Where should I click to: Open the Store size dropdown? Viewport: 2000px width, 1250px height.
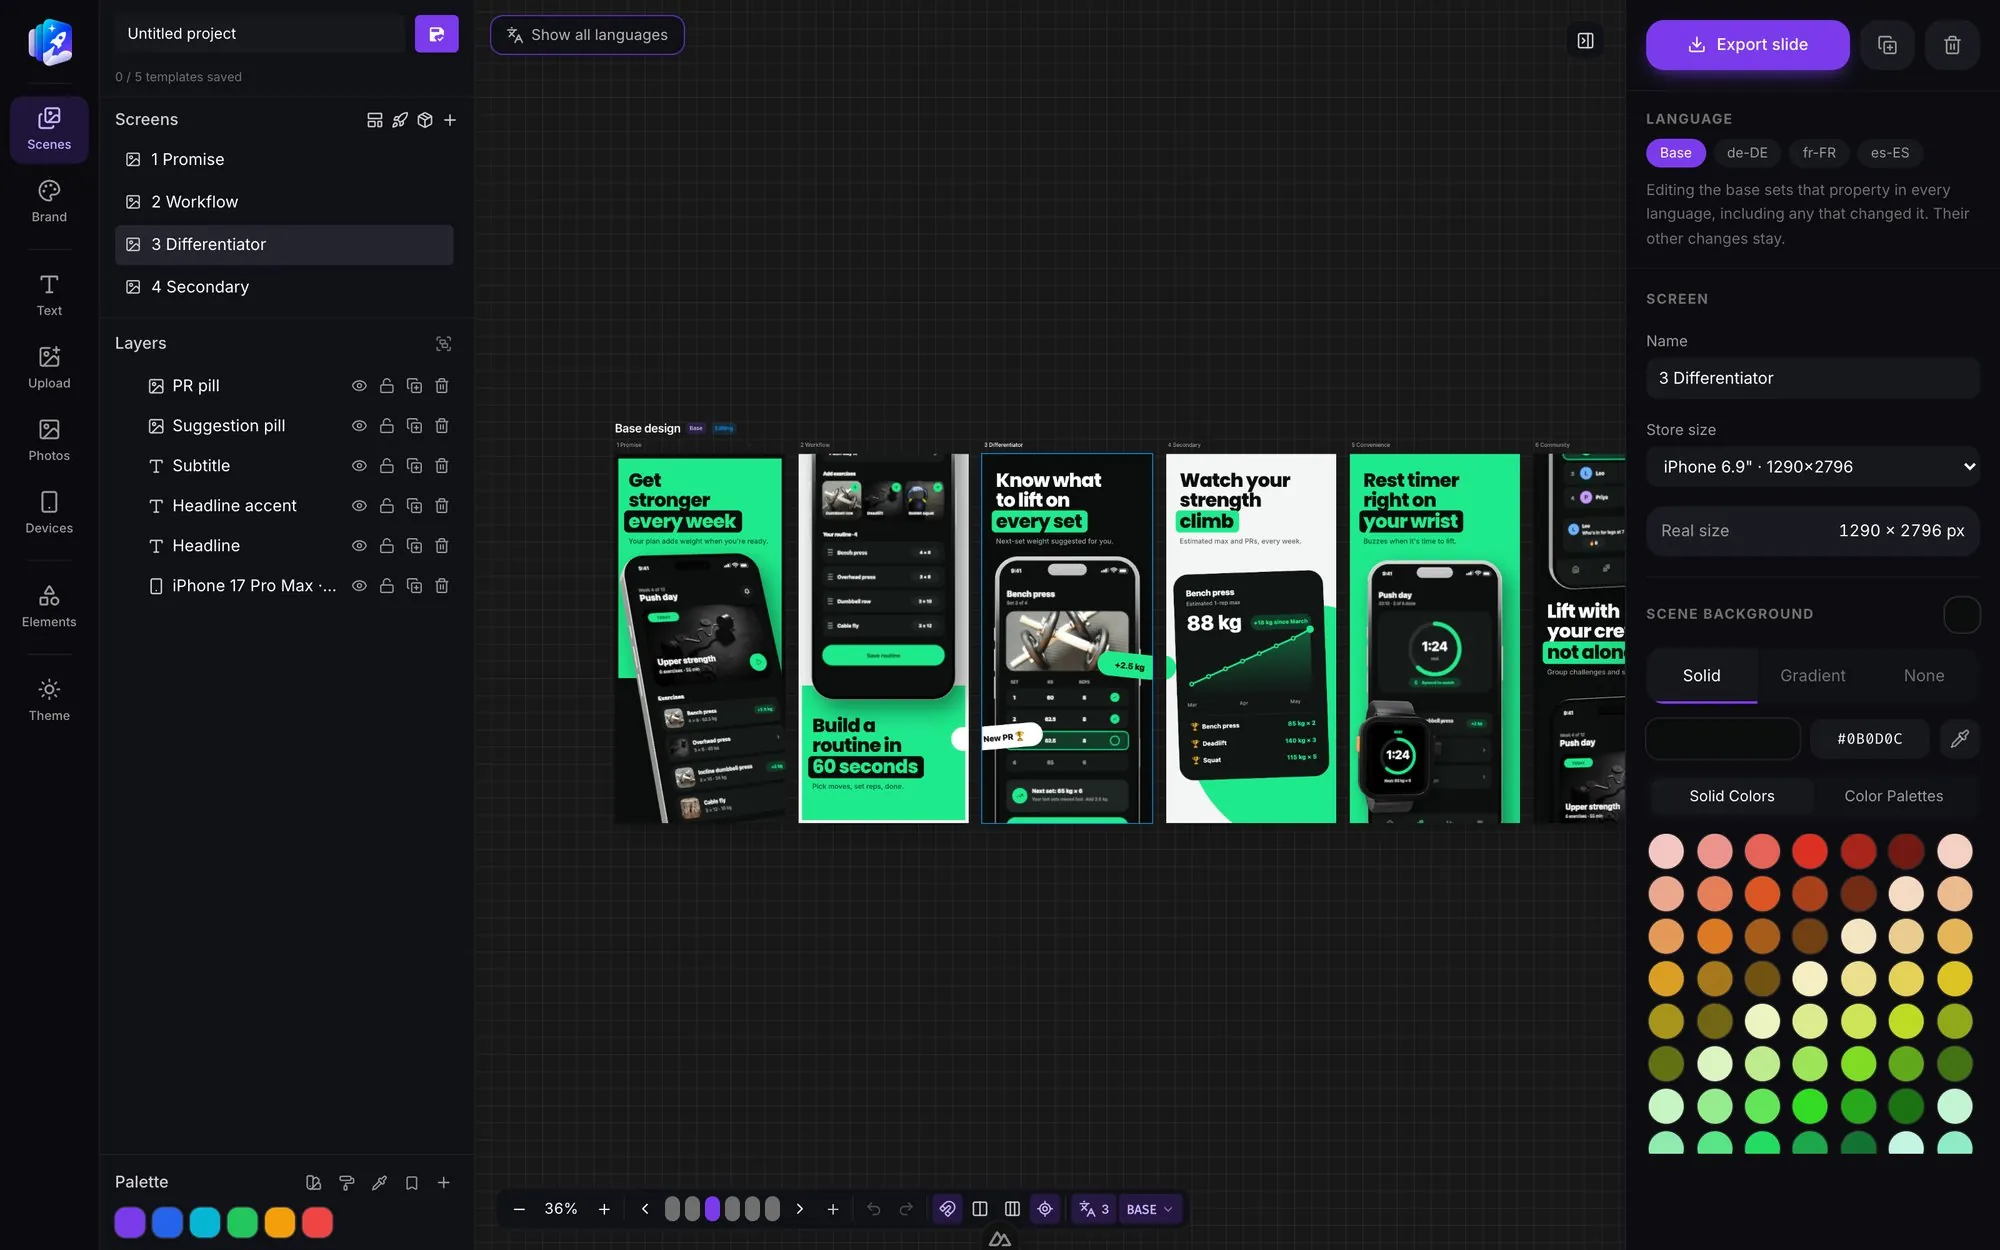pyautogui.click(x=1812, y=467)
